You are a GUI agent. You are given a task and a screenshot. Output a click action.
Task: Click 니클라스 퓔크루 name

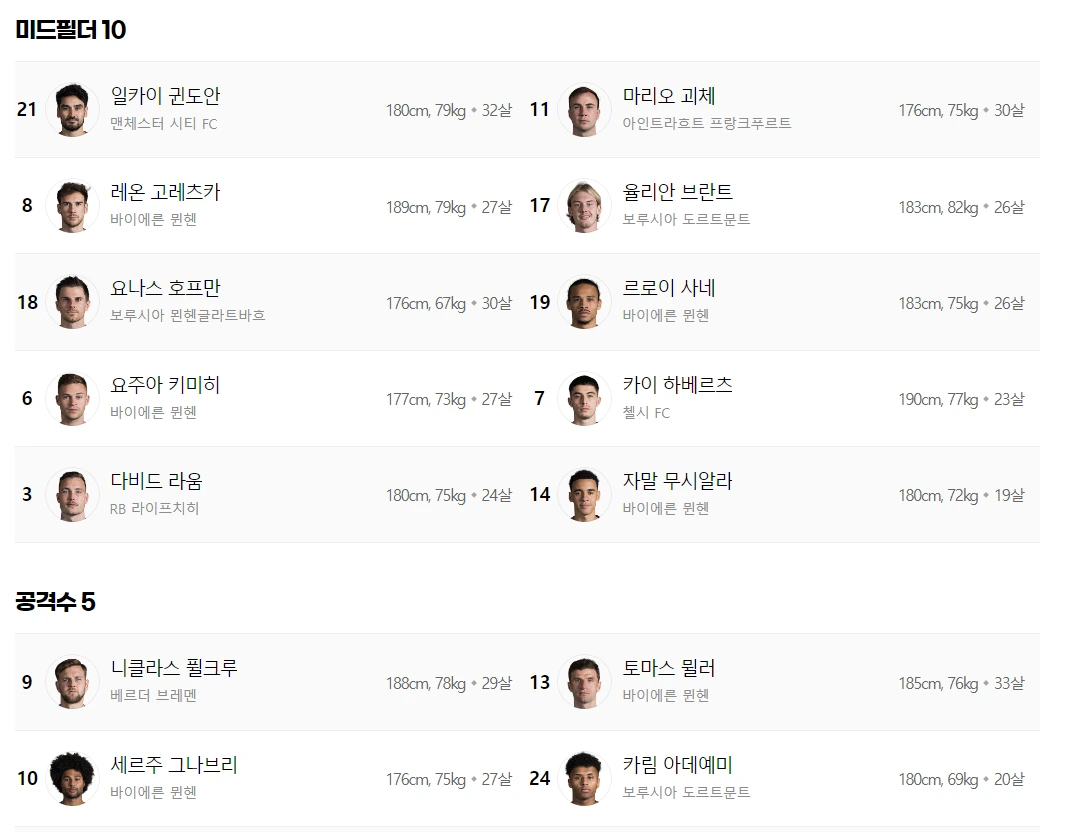(x=174, y=668)
